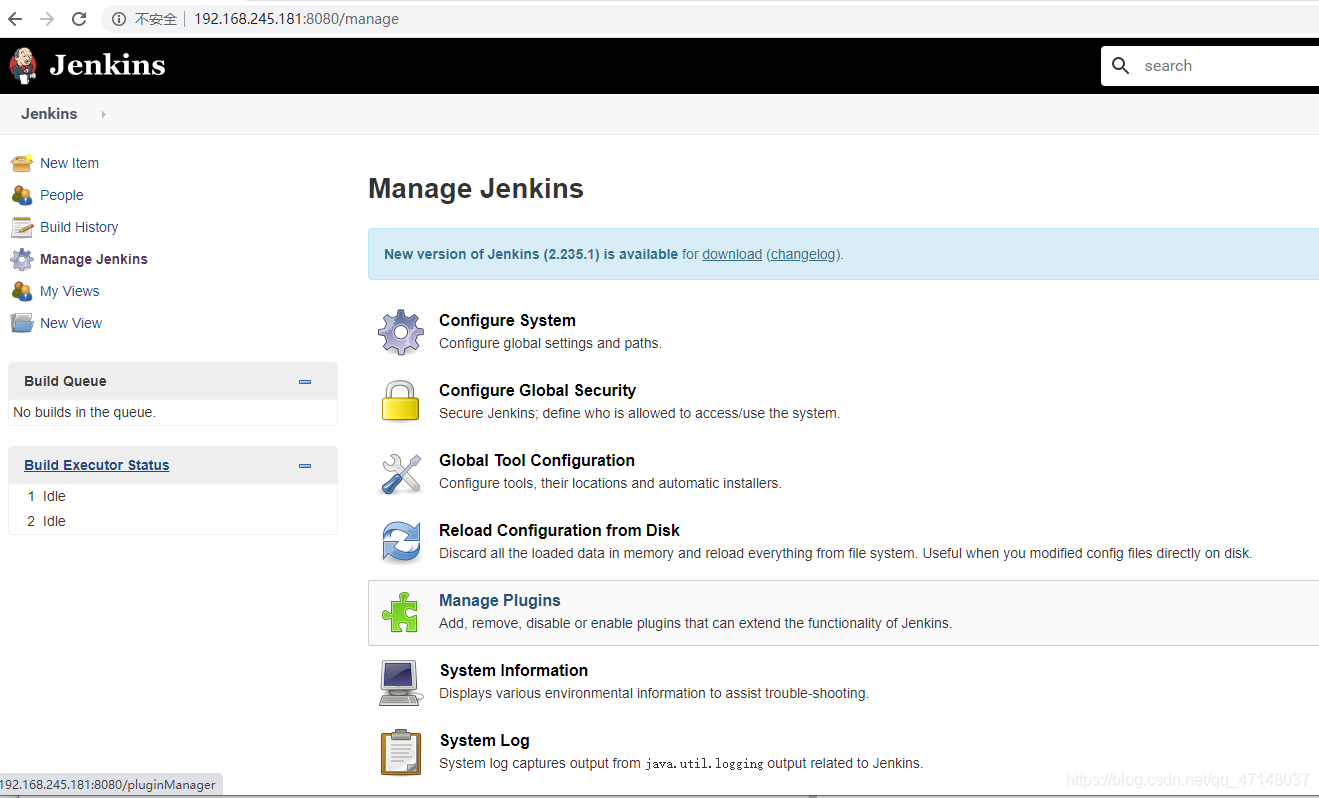The height and width of the screenshot is (798, 1319).
Task: Click 'Configure global settings and paths.' description
Action: pos(550,343)
